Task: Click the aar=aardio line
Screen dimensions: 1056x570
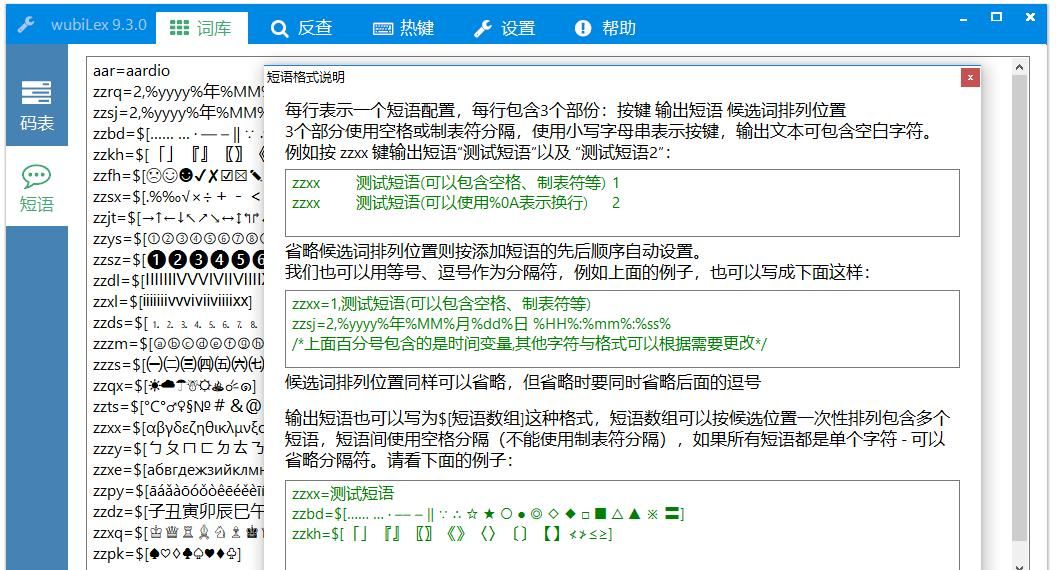Action: click(131, 71)
